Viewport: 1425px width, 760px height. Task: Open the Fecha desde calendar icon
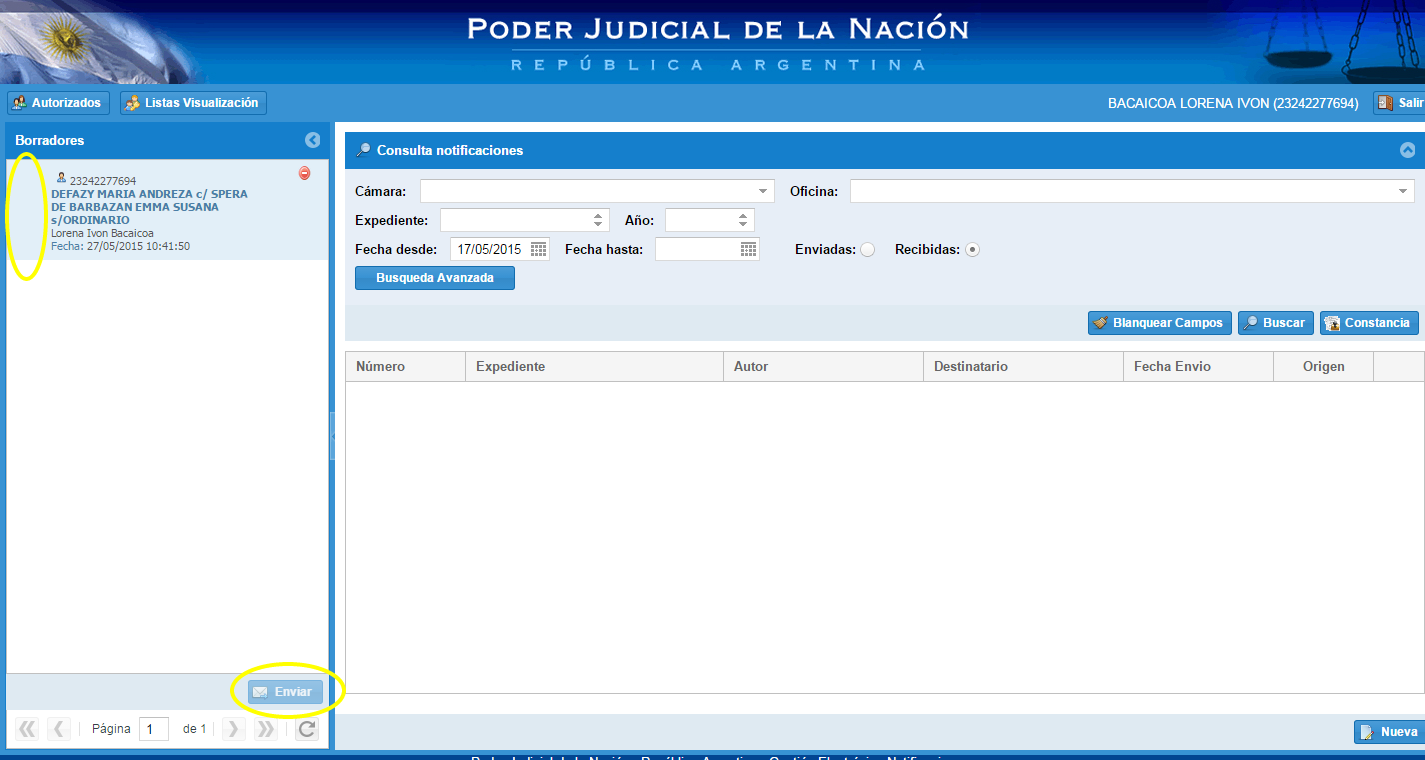point(539,248)
